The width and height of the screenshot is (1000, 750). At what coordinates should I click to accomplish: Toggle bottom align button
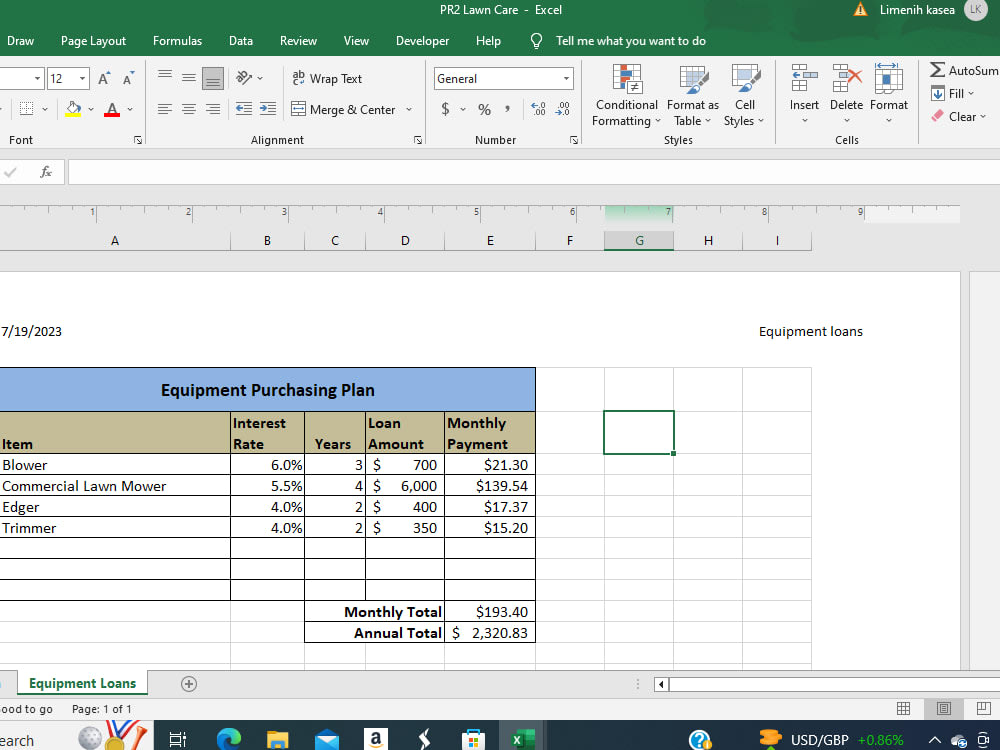(213, 78)
